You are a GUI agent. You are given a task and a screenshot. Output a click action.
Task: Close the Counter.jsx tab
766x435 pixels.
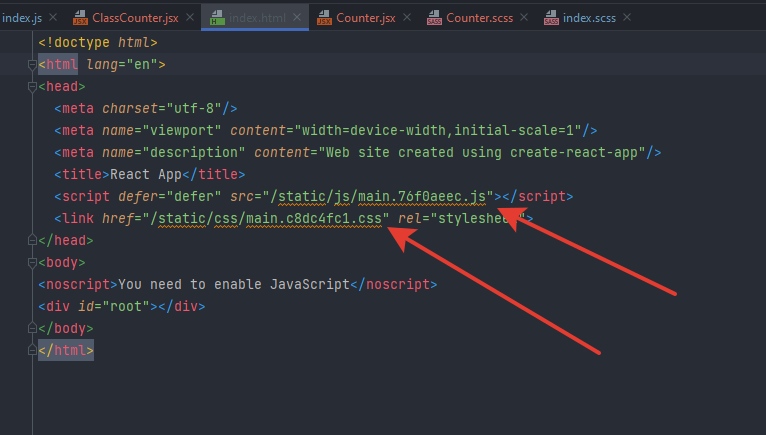pos(407,18)
